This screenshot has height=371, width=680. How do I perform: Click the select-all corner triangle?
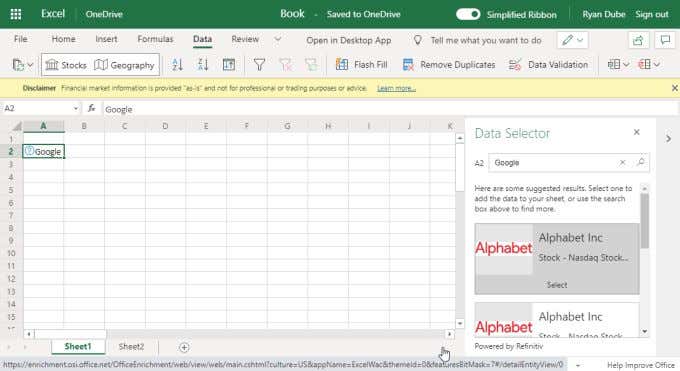[x=16, y=126]
